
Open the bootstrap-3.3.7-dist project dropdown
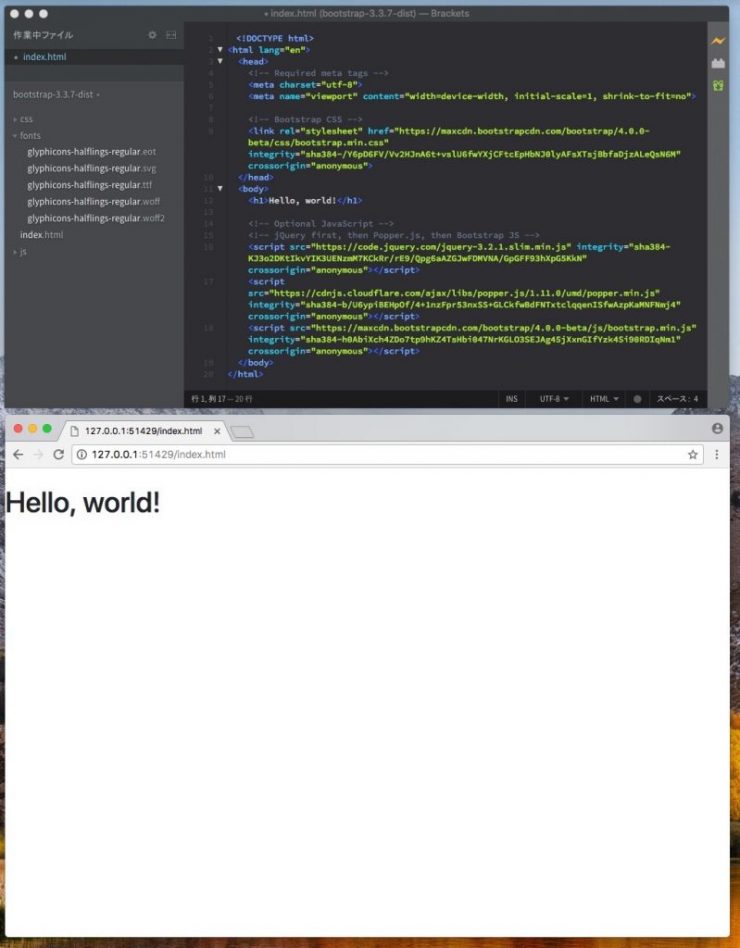(56, 95)
